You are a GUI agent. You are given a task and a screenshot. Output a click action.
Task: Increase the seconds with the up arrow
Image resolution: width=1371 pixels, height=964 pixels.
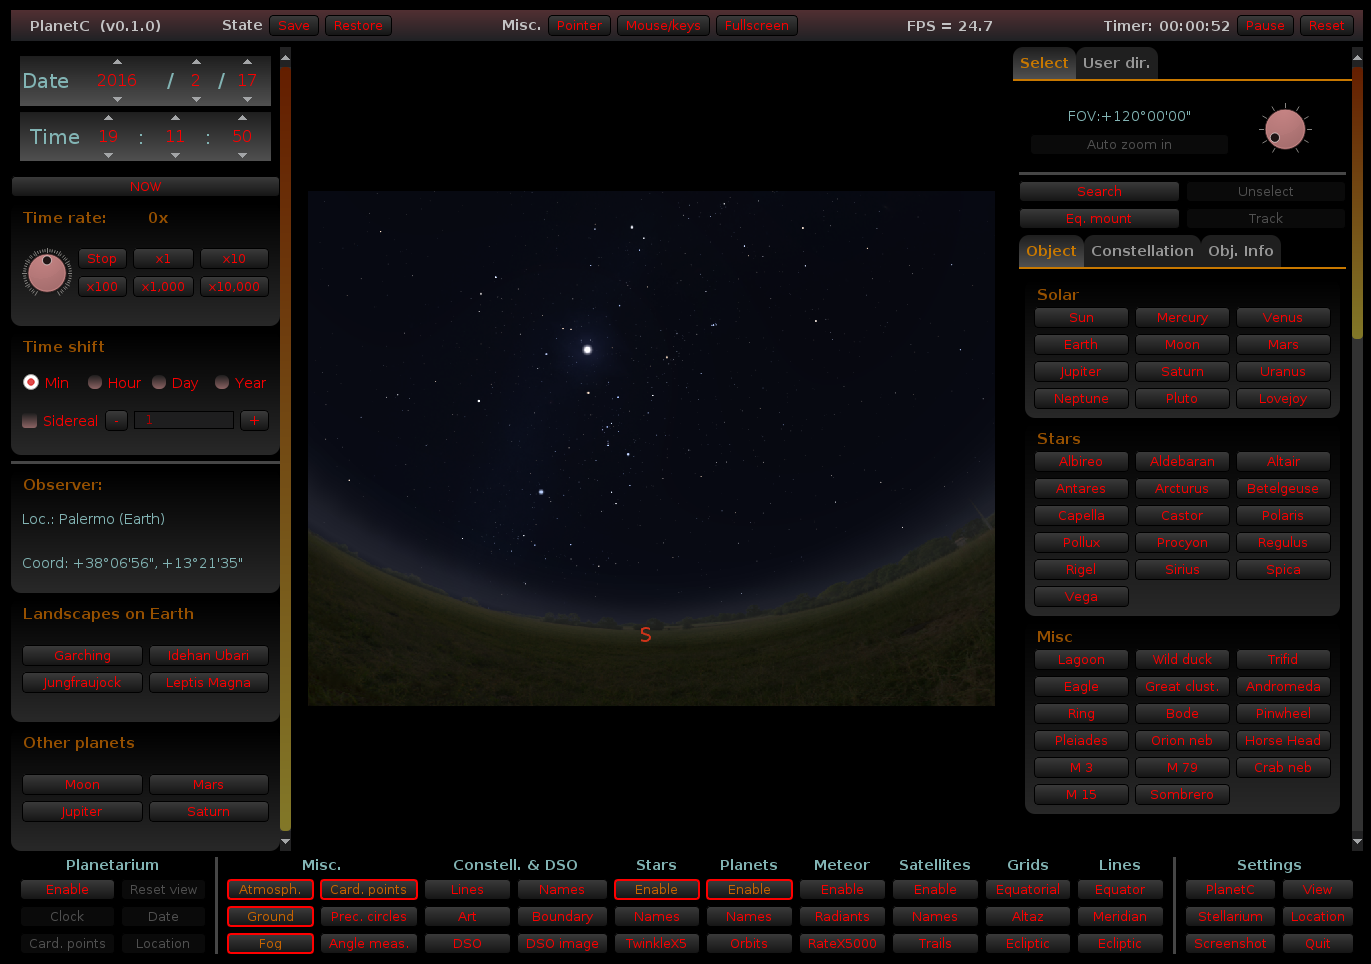point(242,117)
